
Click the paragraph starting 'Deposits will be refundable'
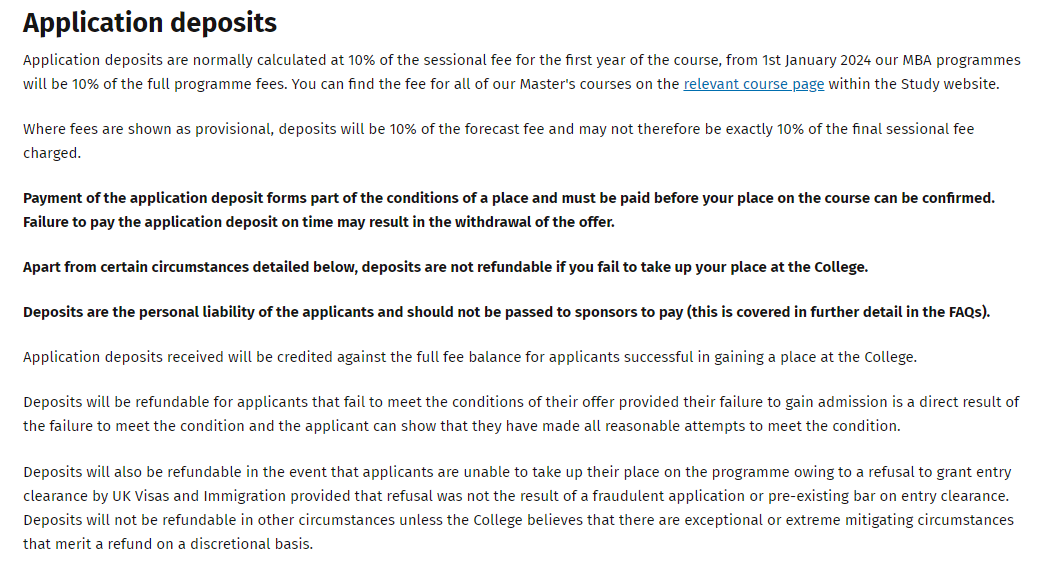pos(521,414)
